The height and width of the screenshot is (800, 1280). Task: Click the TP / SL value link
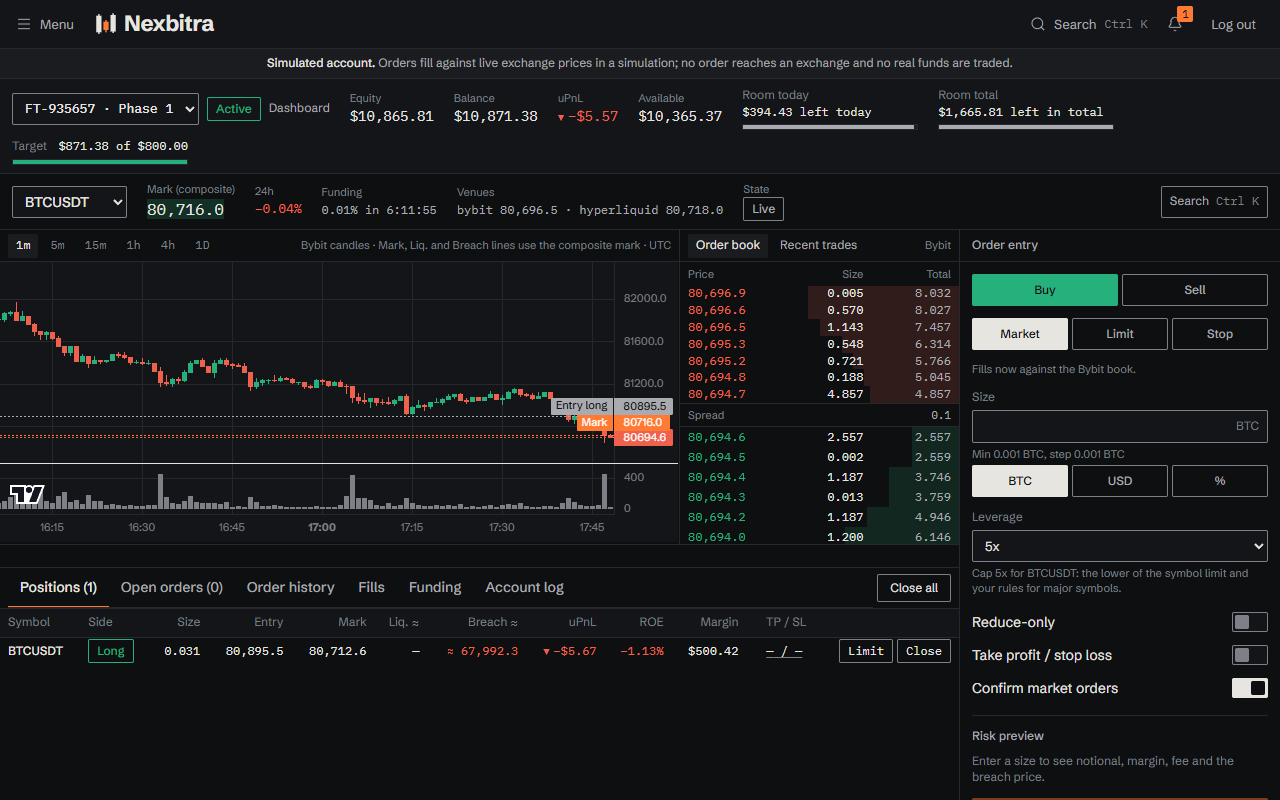point(784,651)
